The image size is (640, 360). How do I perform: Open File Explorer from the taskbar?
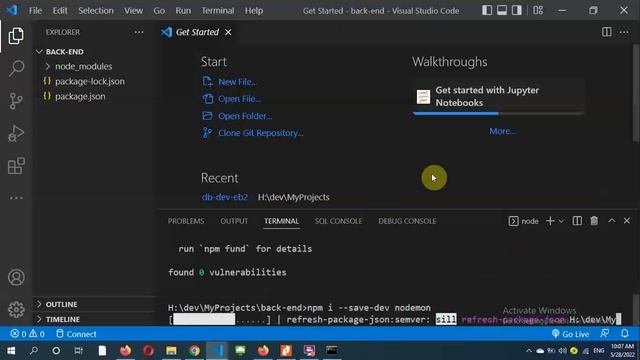(171, 351)
